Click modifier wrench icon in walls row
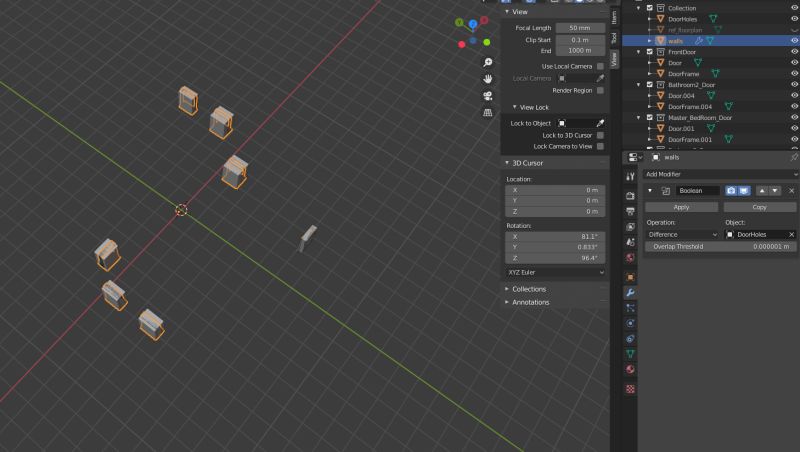The width and height of the screenshot is (800, 452). pyautogui.click(x=698, y=41)
